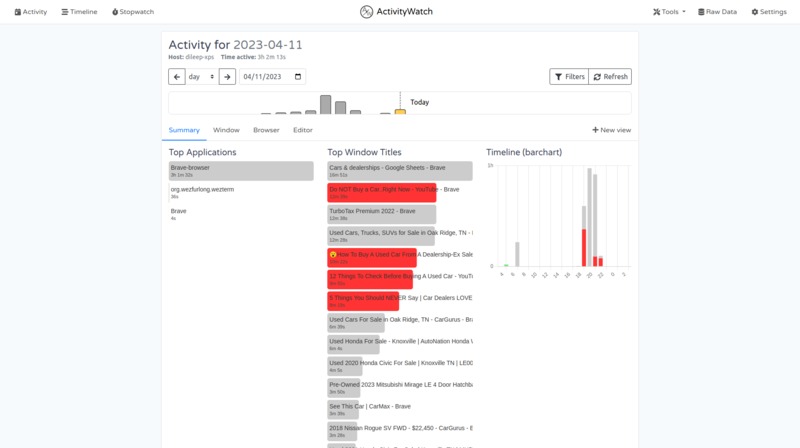Select Cars & dealerships Google Sheets title

400,171
